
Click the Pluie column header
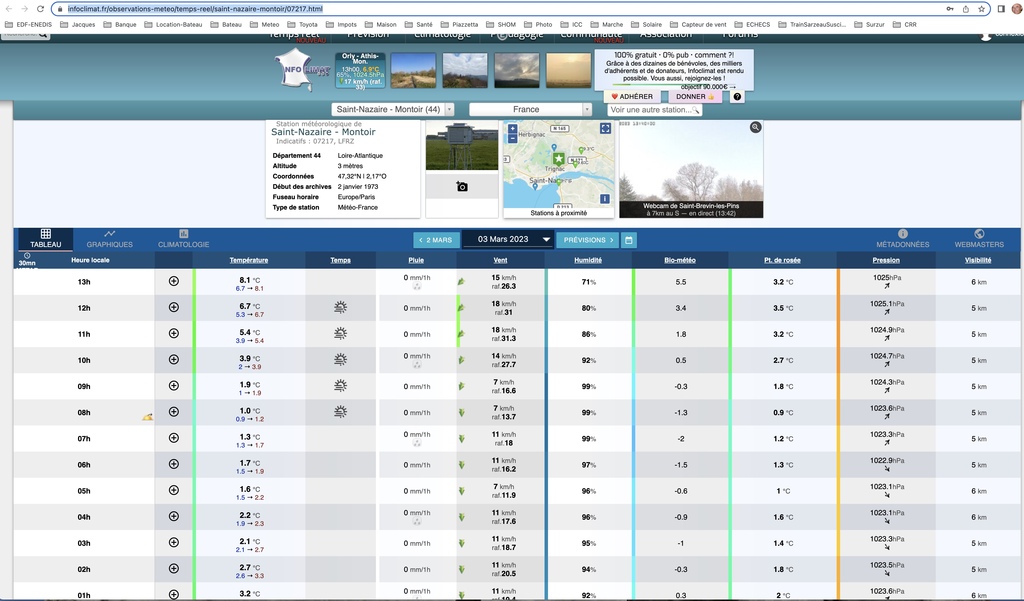click(x=416, y=260)
